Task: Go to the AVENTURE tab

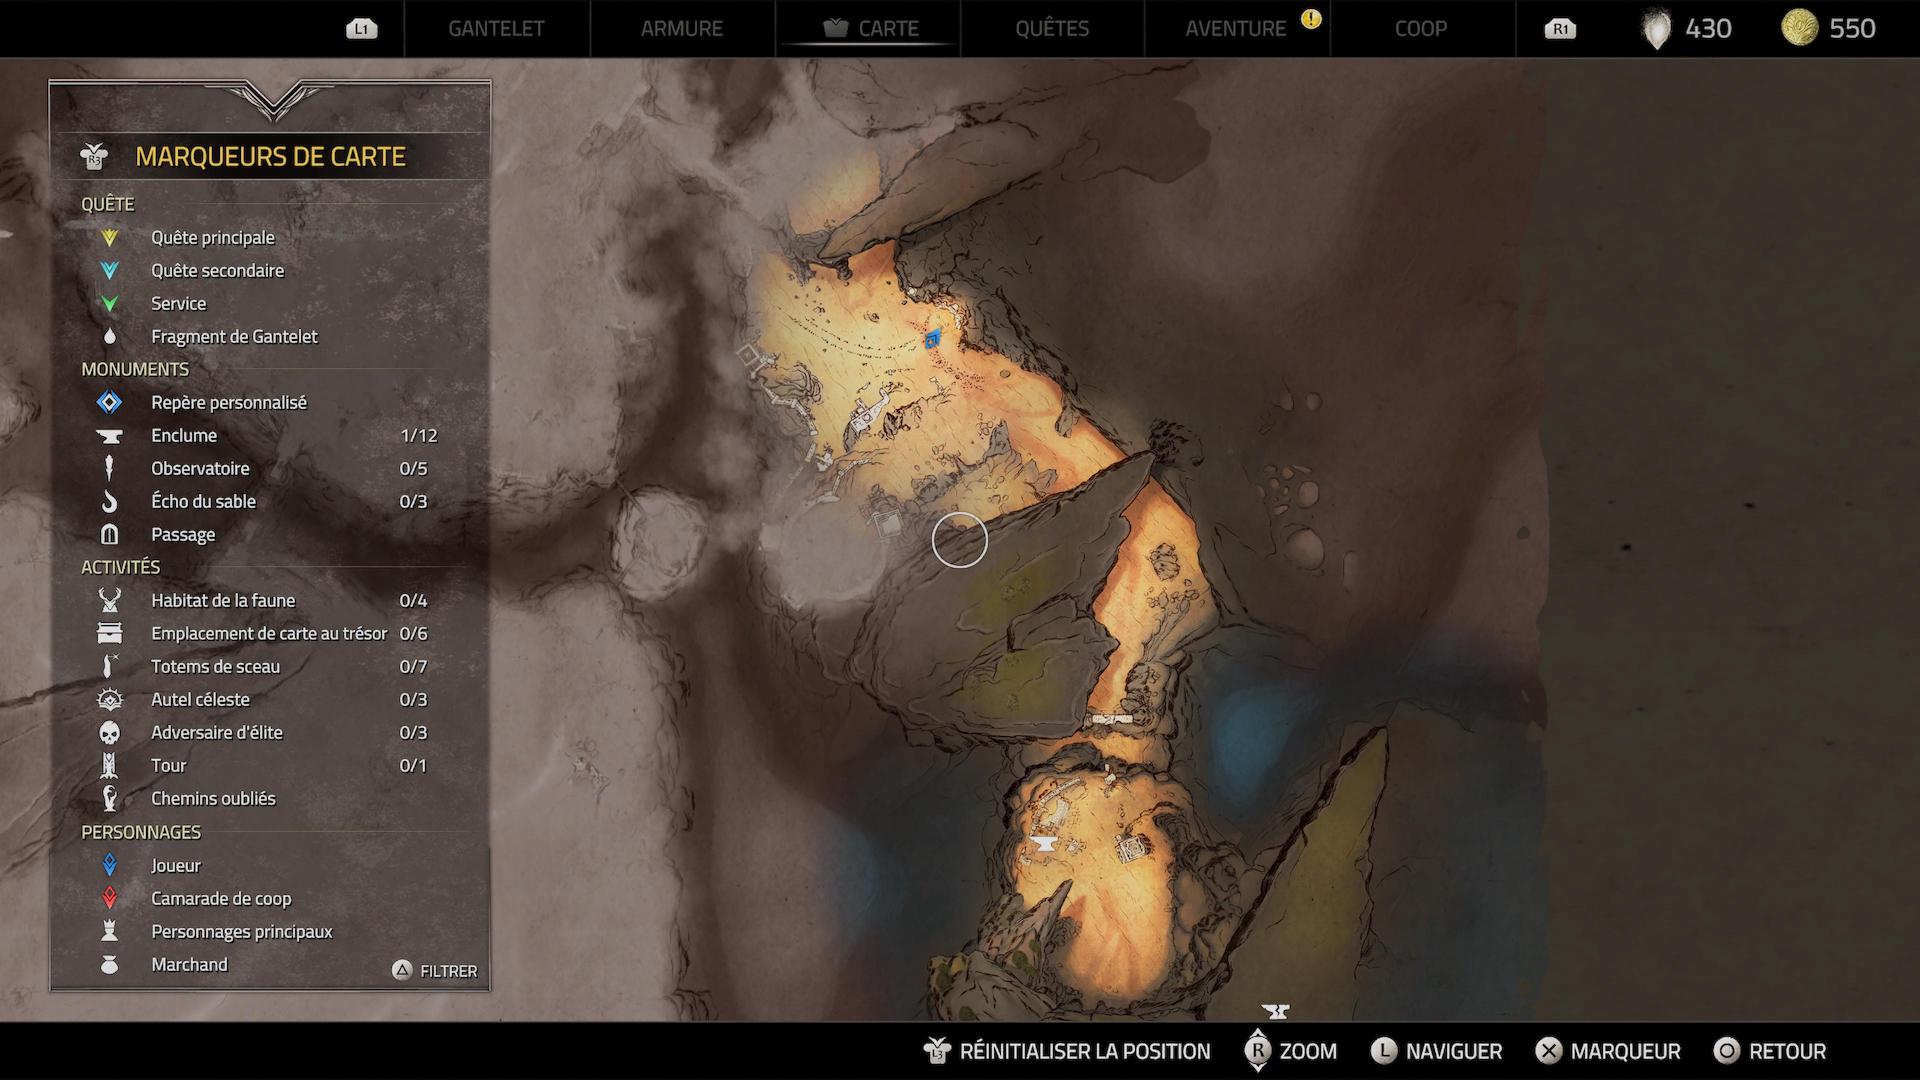Action: (1236, 29)
